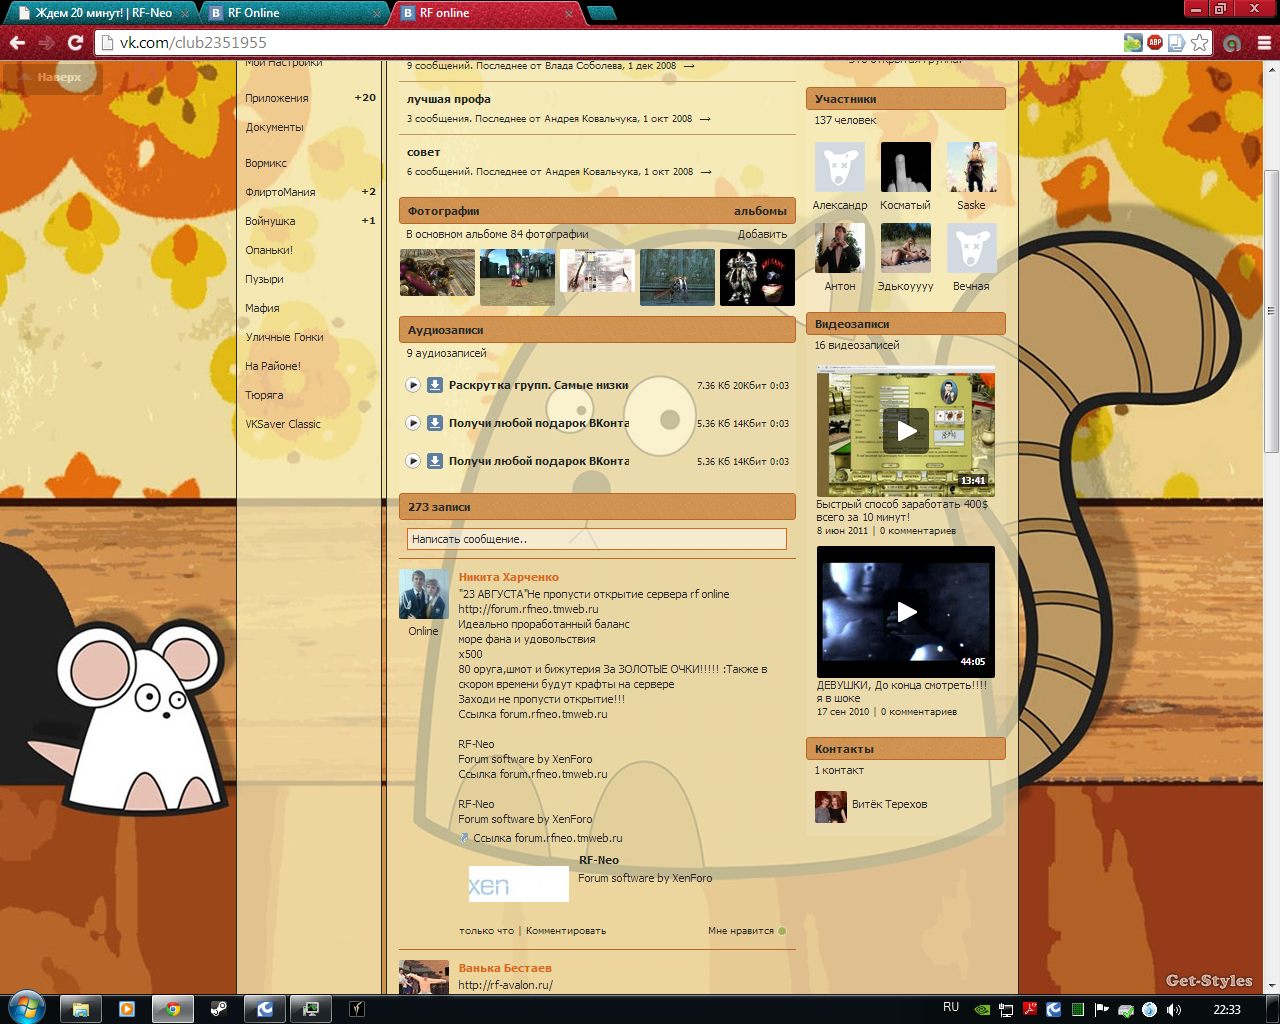Click the Написать сообщение field
This screenshot has width=1280, height=1024.
click(597, 539)
